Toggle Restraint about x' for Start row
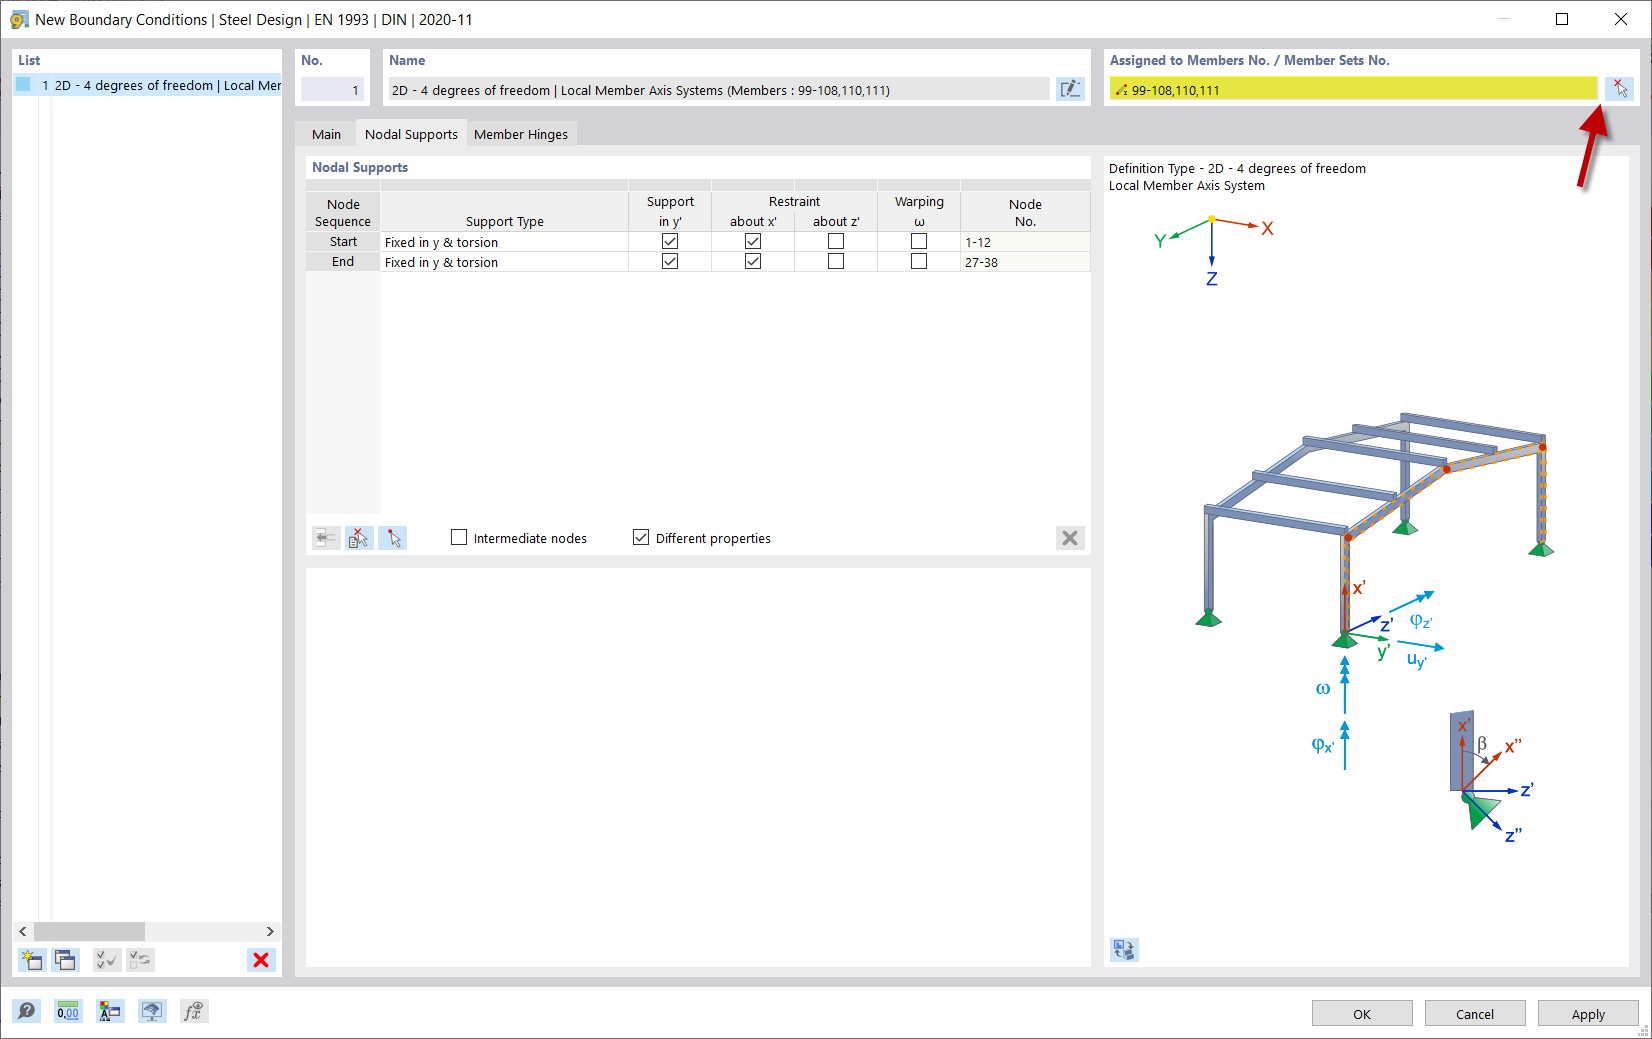This screenshot has height=1039, width=1652. (x=753, y=242)
